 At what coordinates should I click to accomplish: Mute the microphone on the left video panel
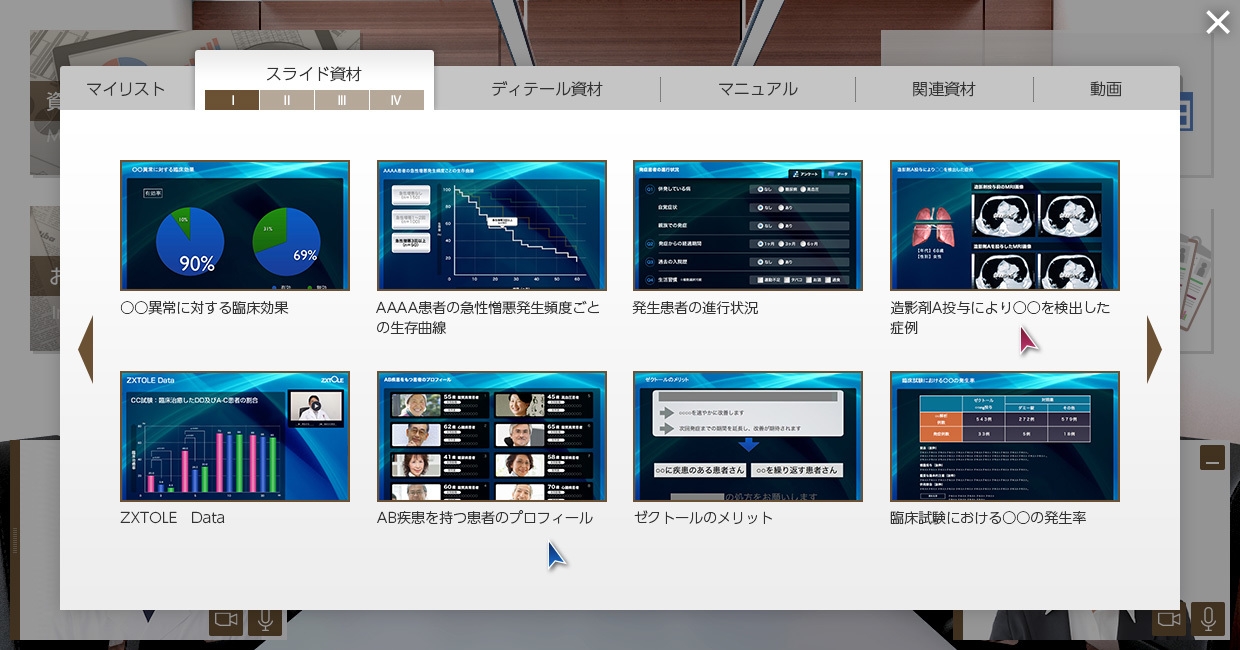pyautogui.click(x=264, y=620)
